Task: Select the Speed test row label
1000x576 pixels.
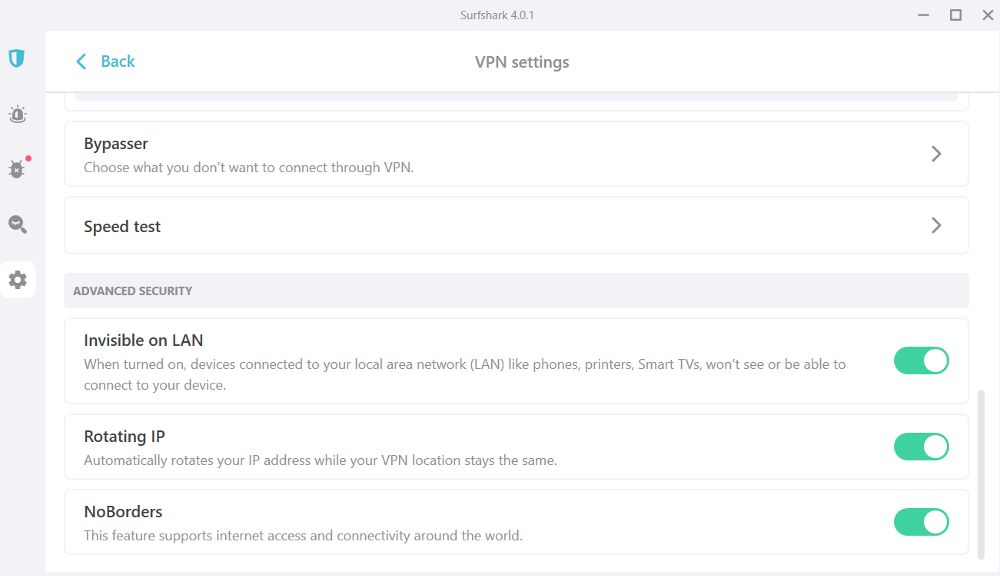Action: click(122, 226)
